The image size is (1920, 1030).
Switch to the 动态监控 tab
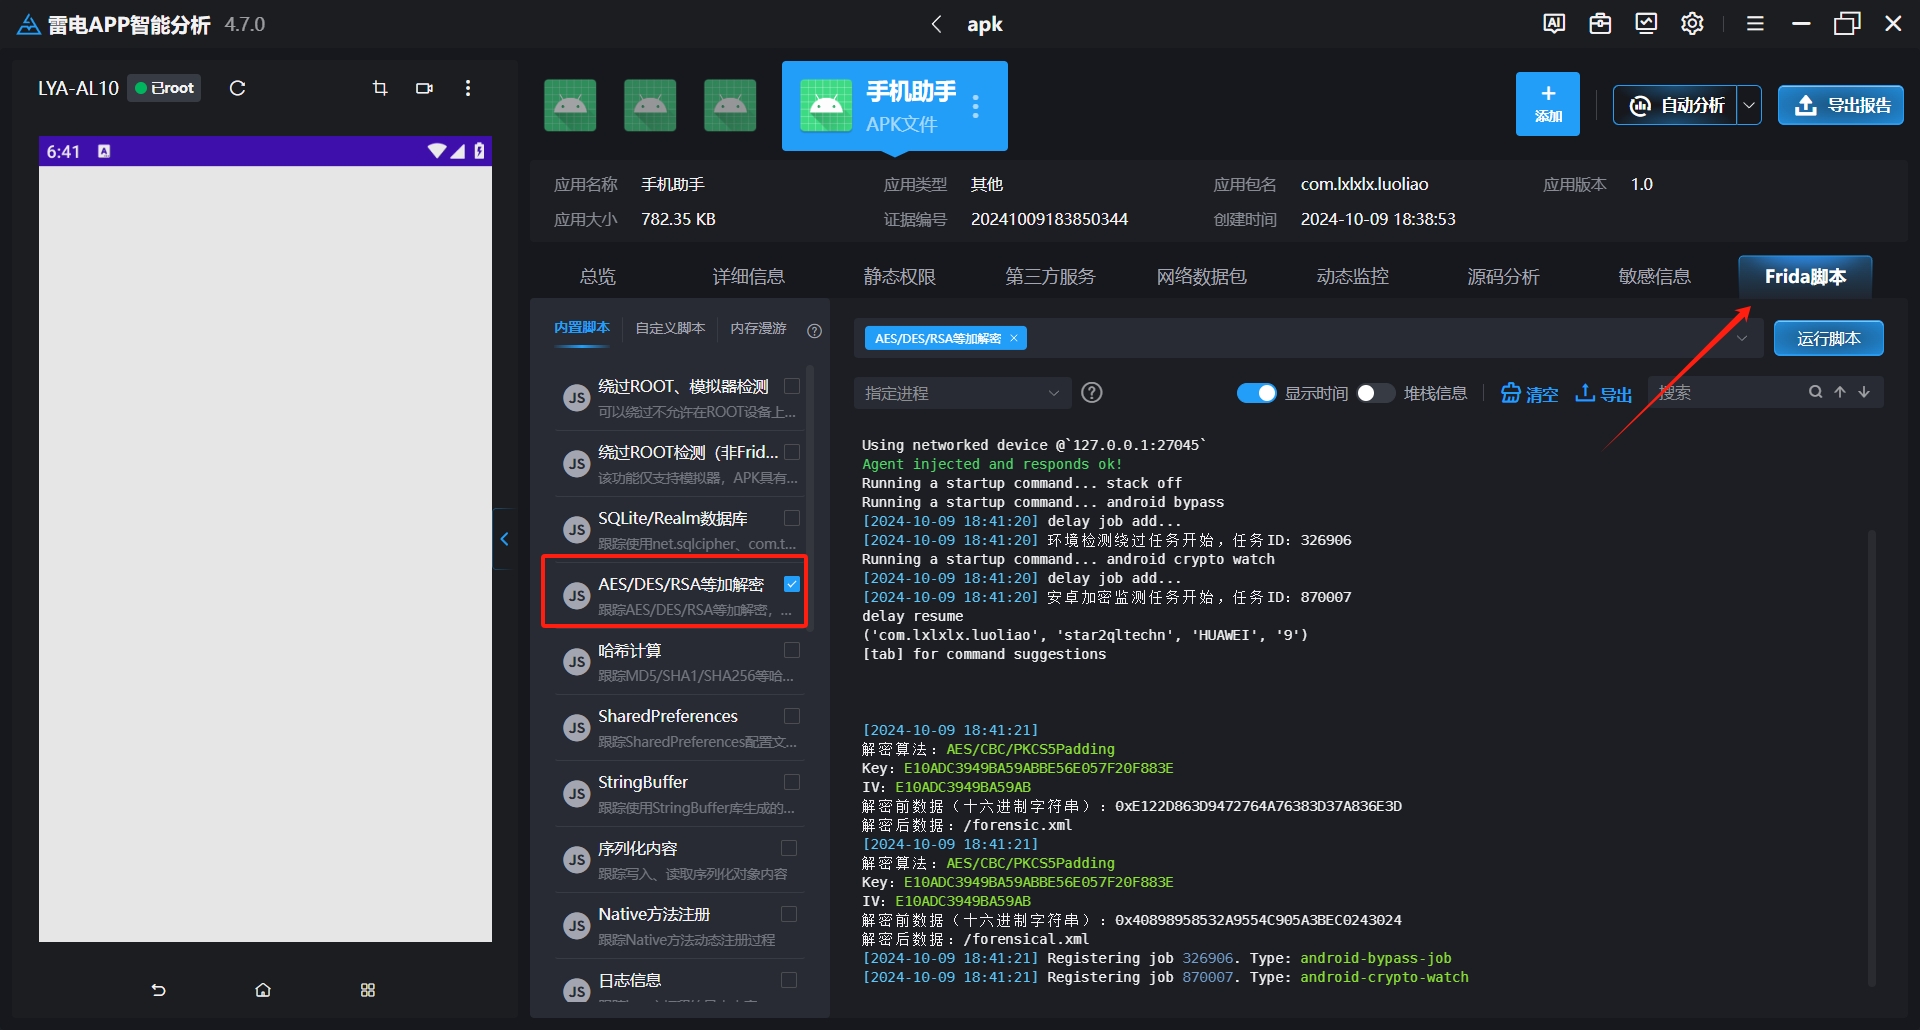[1353, 276]
